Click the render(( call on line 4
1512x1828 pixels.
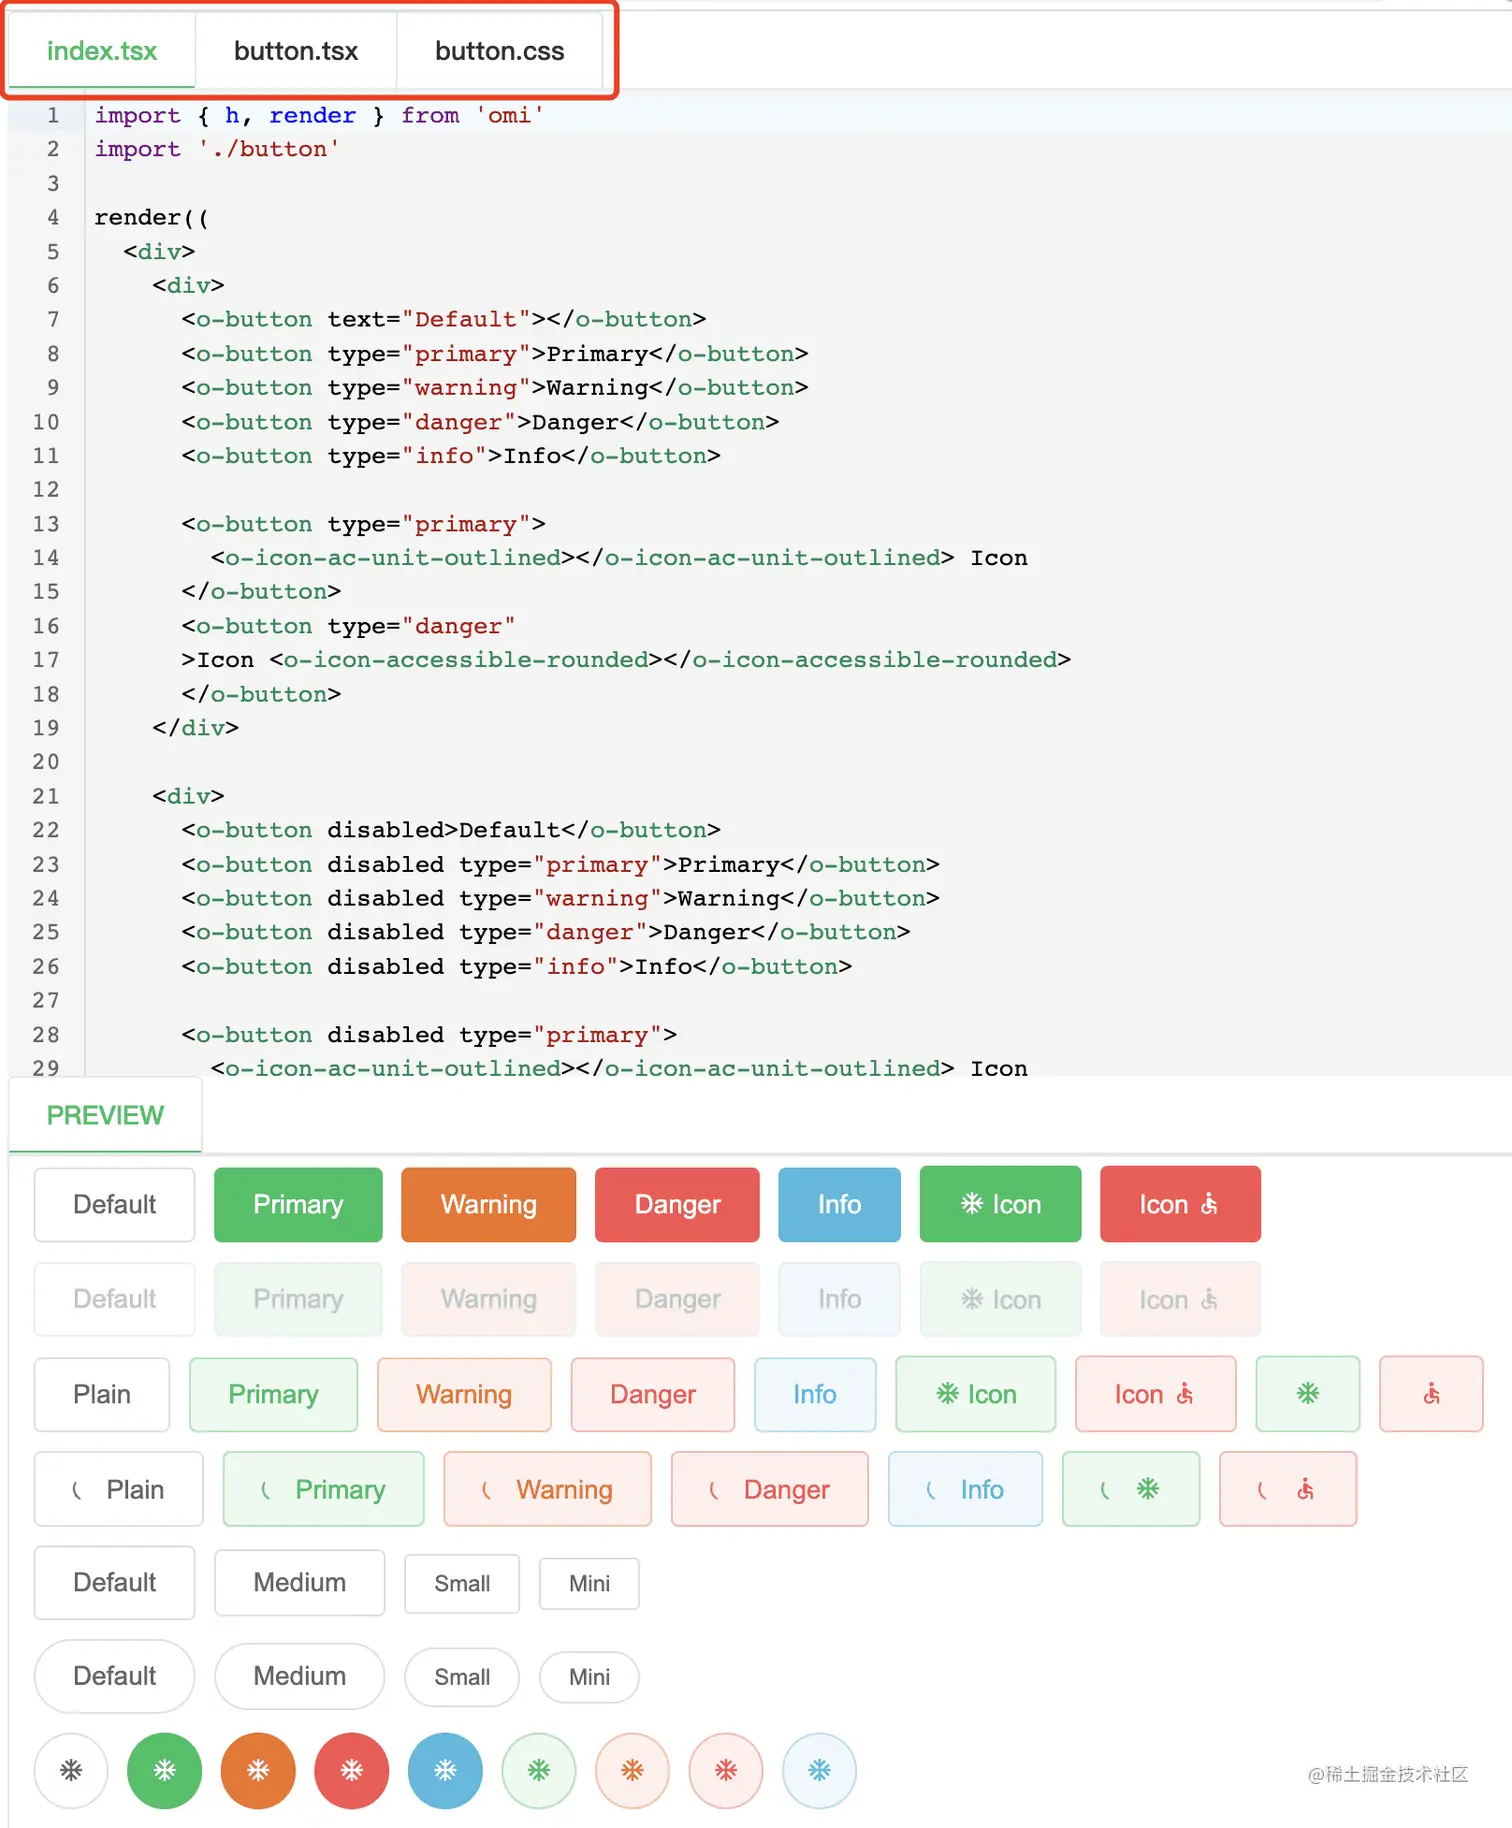point(151,217)
